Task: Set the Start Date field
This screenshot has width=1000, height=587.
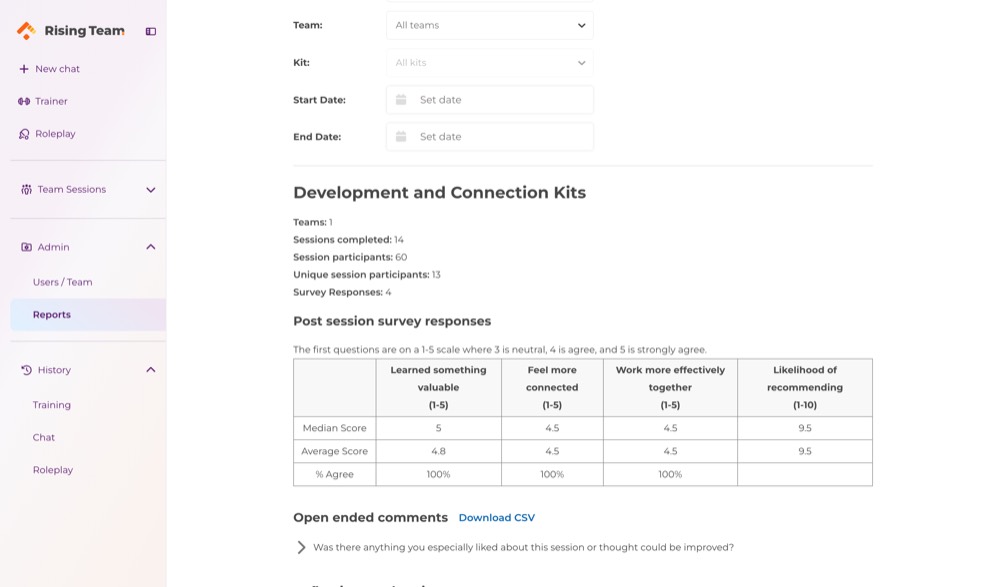Action: (490, 100)
